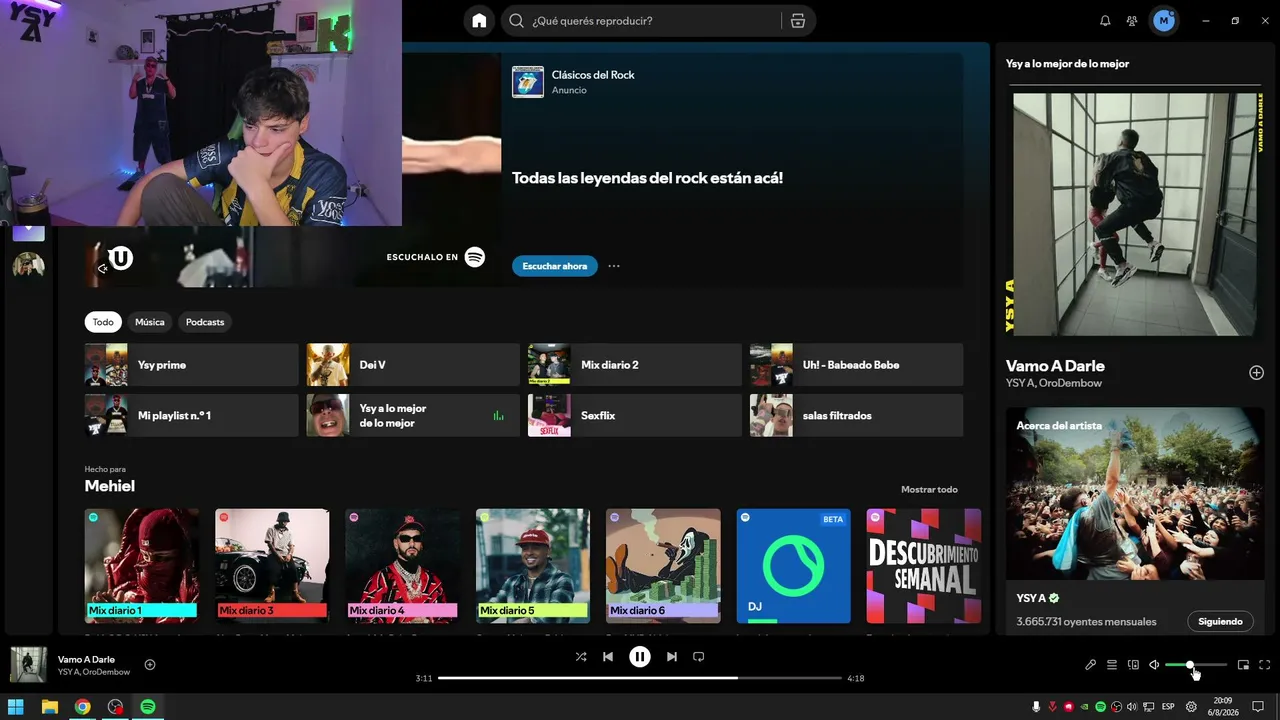Open the 'Mix diario 6' card
This screenshot has height=720, width=1280.
pos(663,566)
